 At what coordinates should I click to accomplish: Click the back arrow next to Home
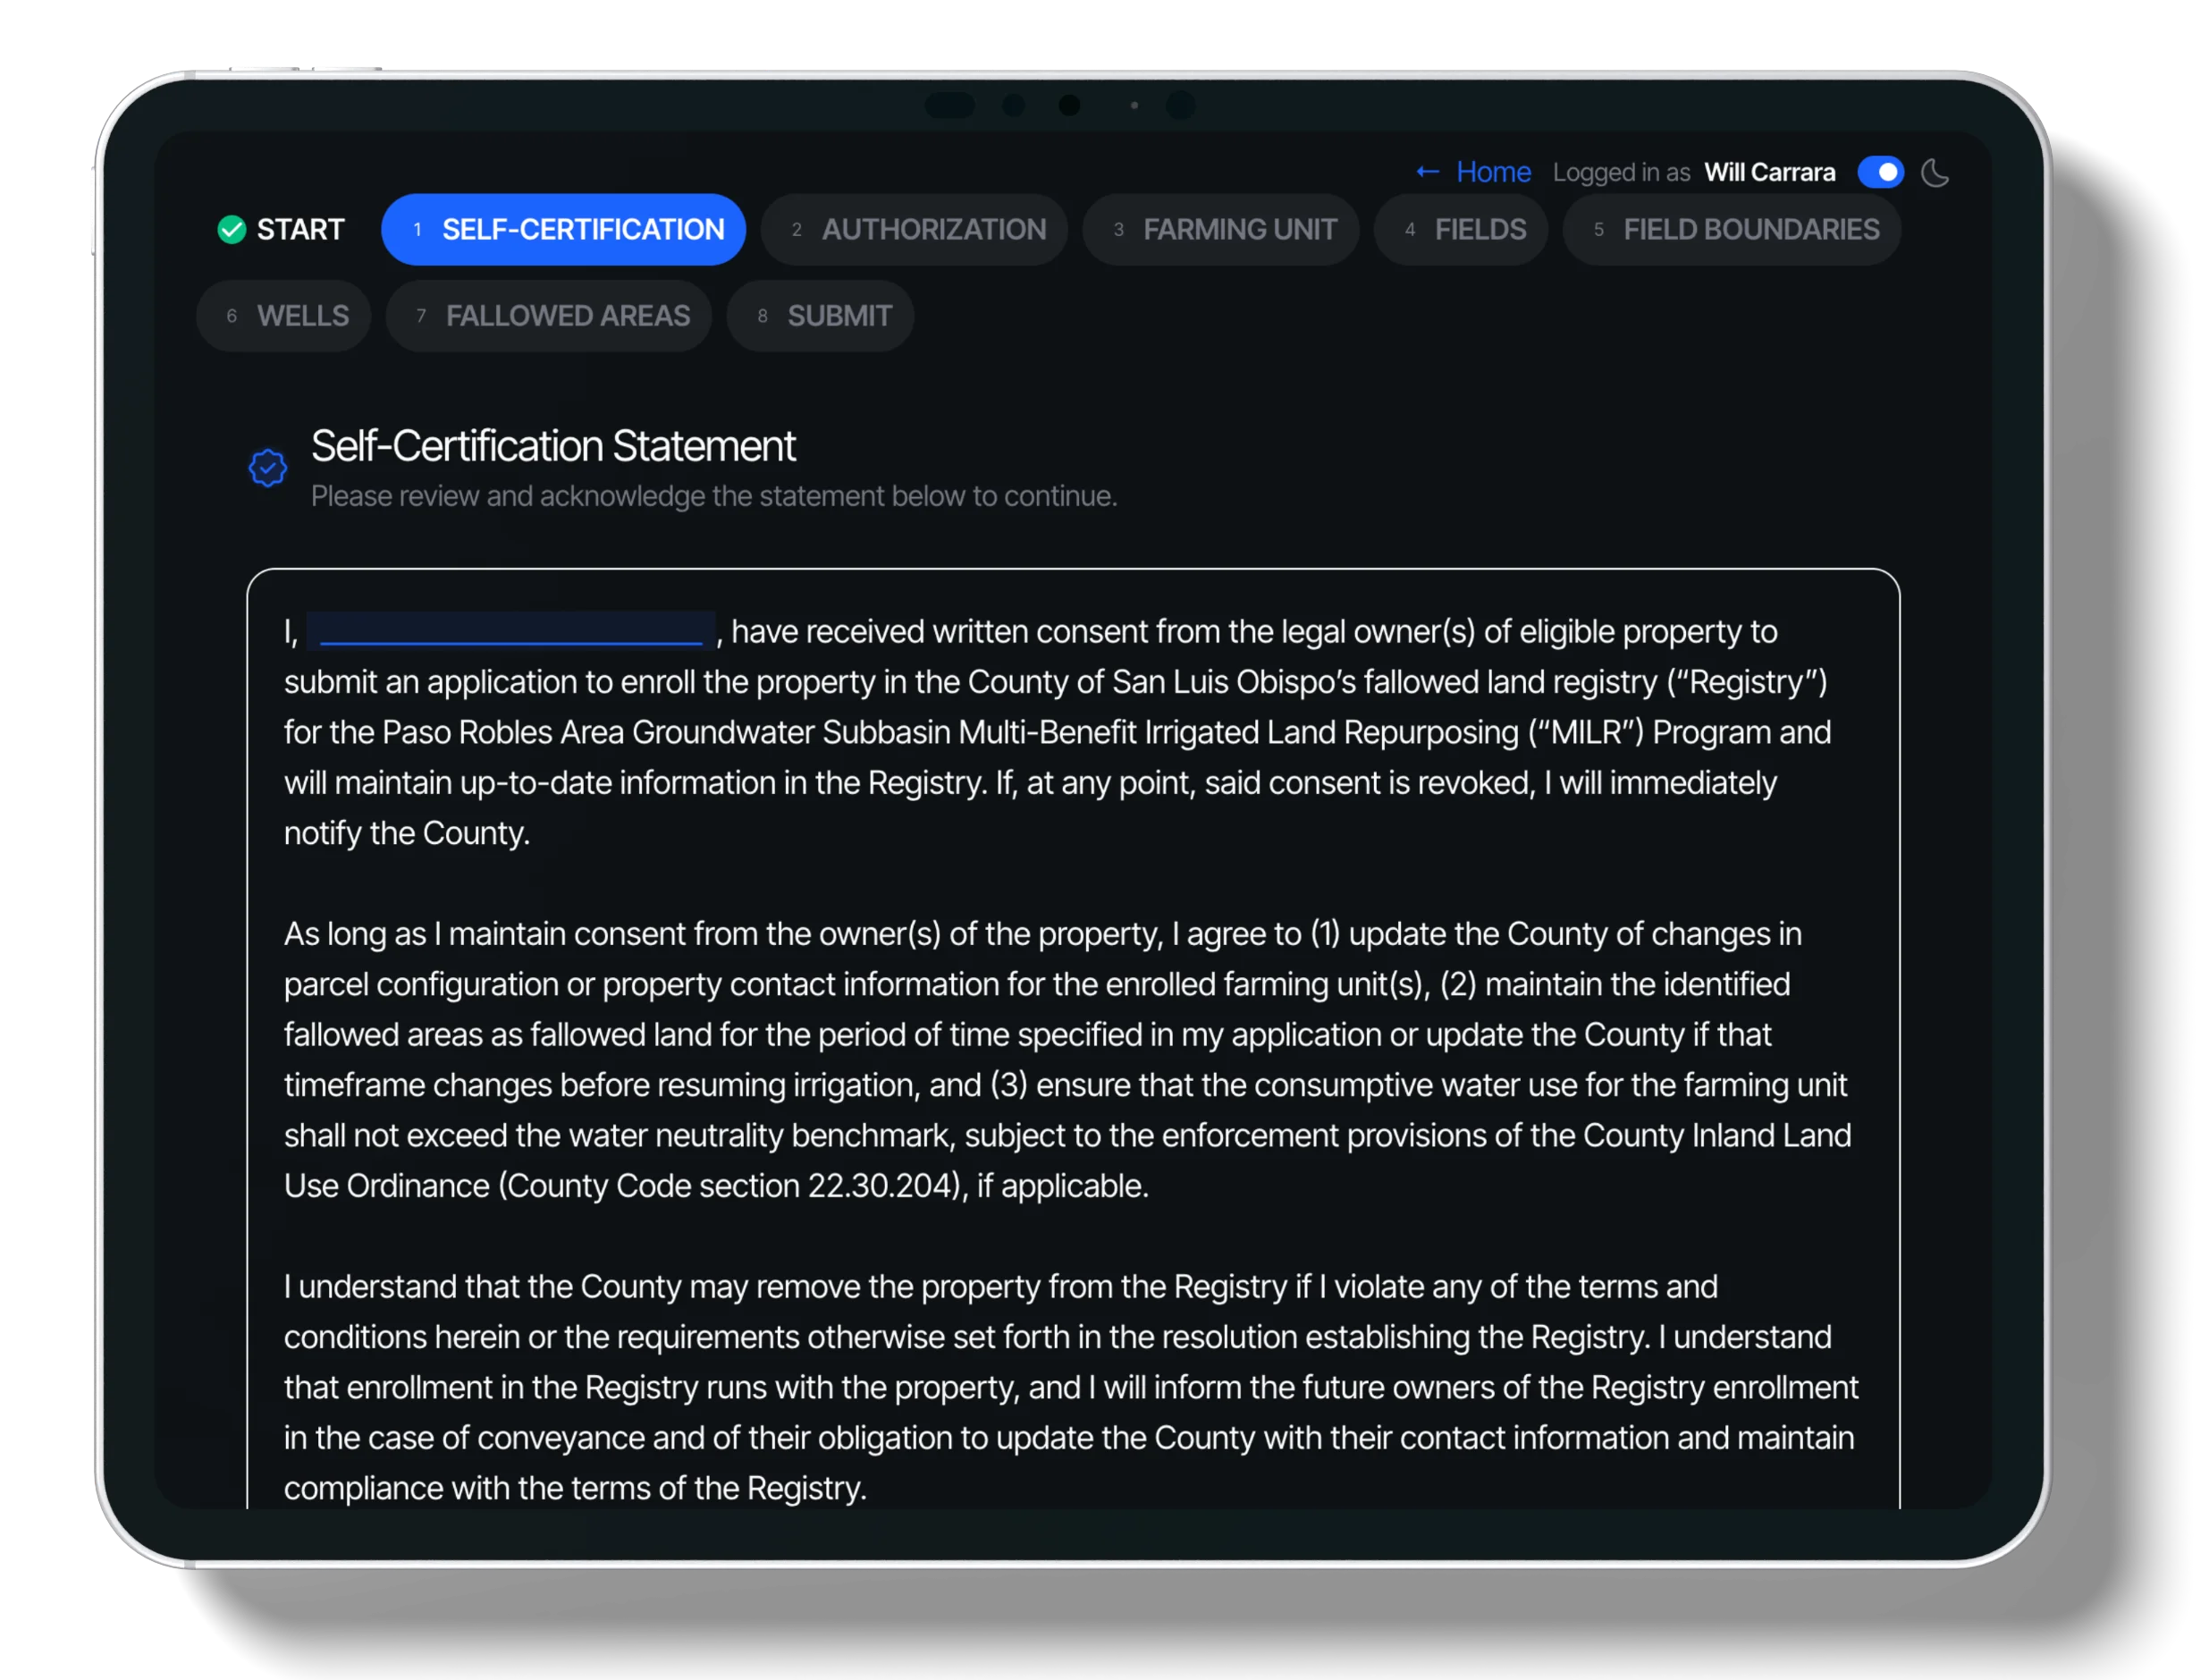(x=1426, y=171)
